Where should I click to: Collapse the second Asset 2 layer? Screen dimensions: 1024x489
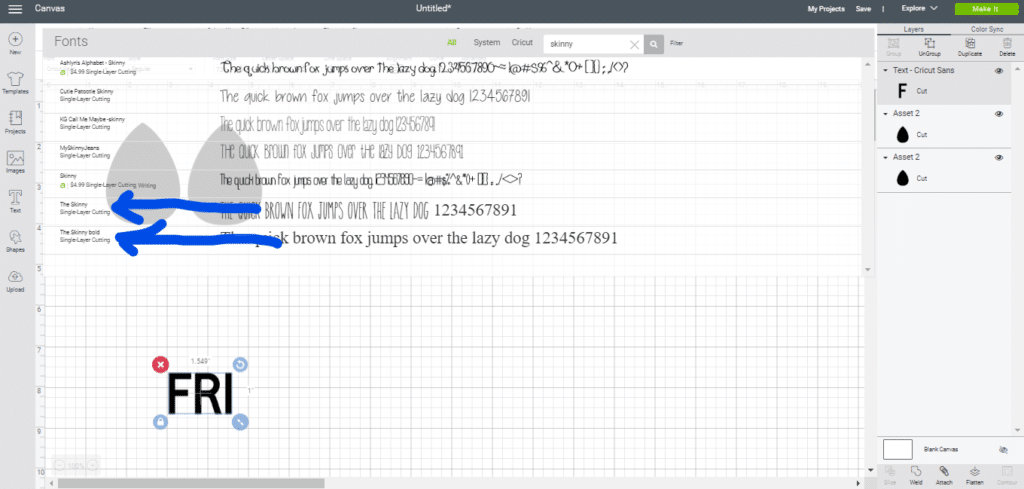click(x=885, y=158)
